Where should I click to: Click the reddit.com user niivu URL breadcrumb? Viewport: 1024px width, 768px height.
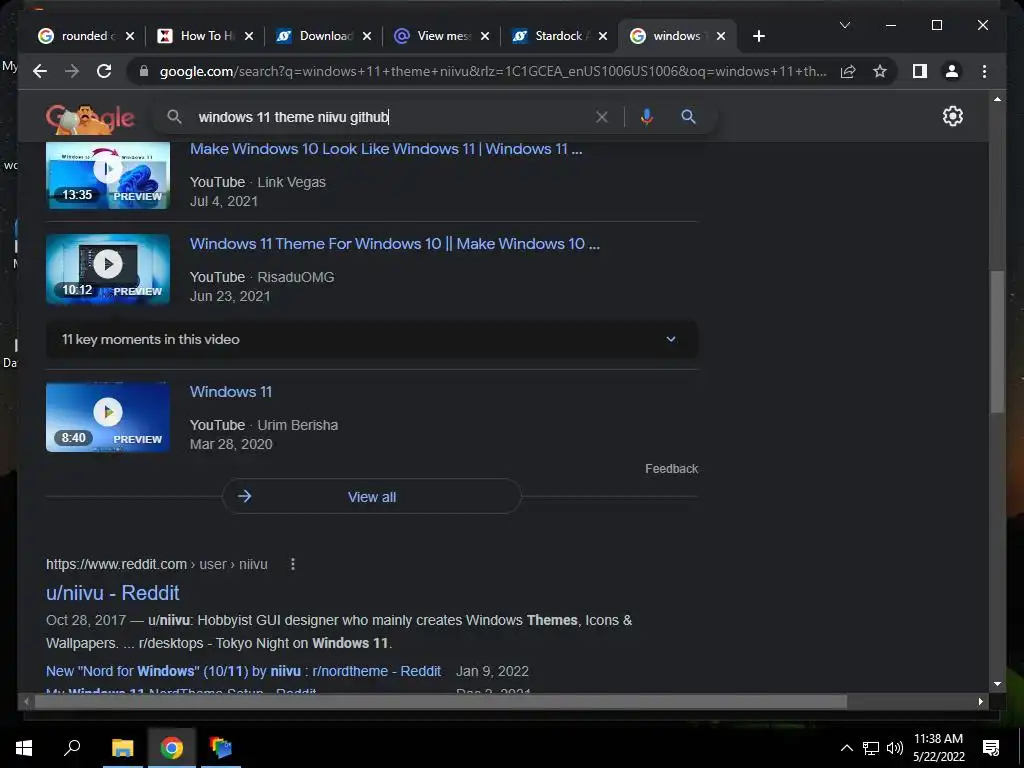click(157, 564)
